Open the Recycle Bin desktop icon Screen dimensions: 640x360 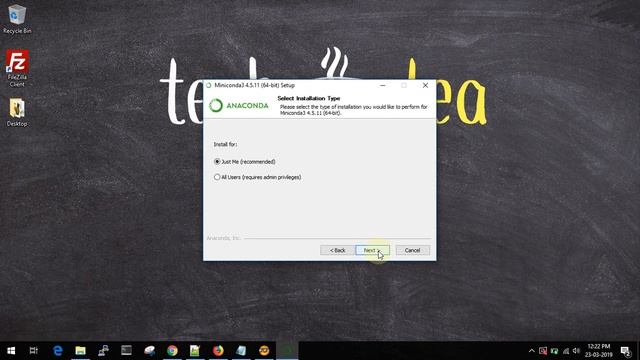17,19
